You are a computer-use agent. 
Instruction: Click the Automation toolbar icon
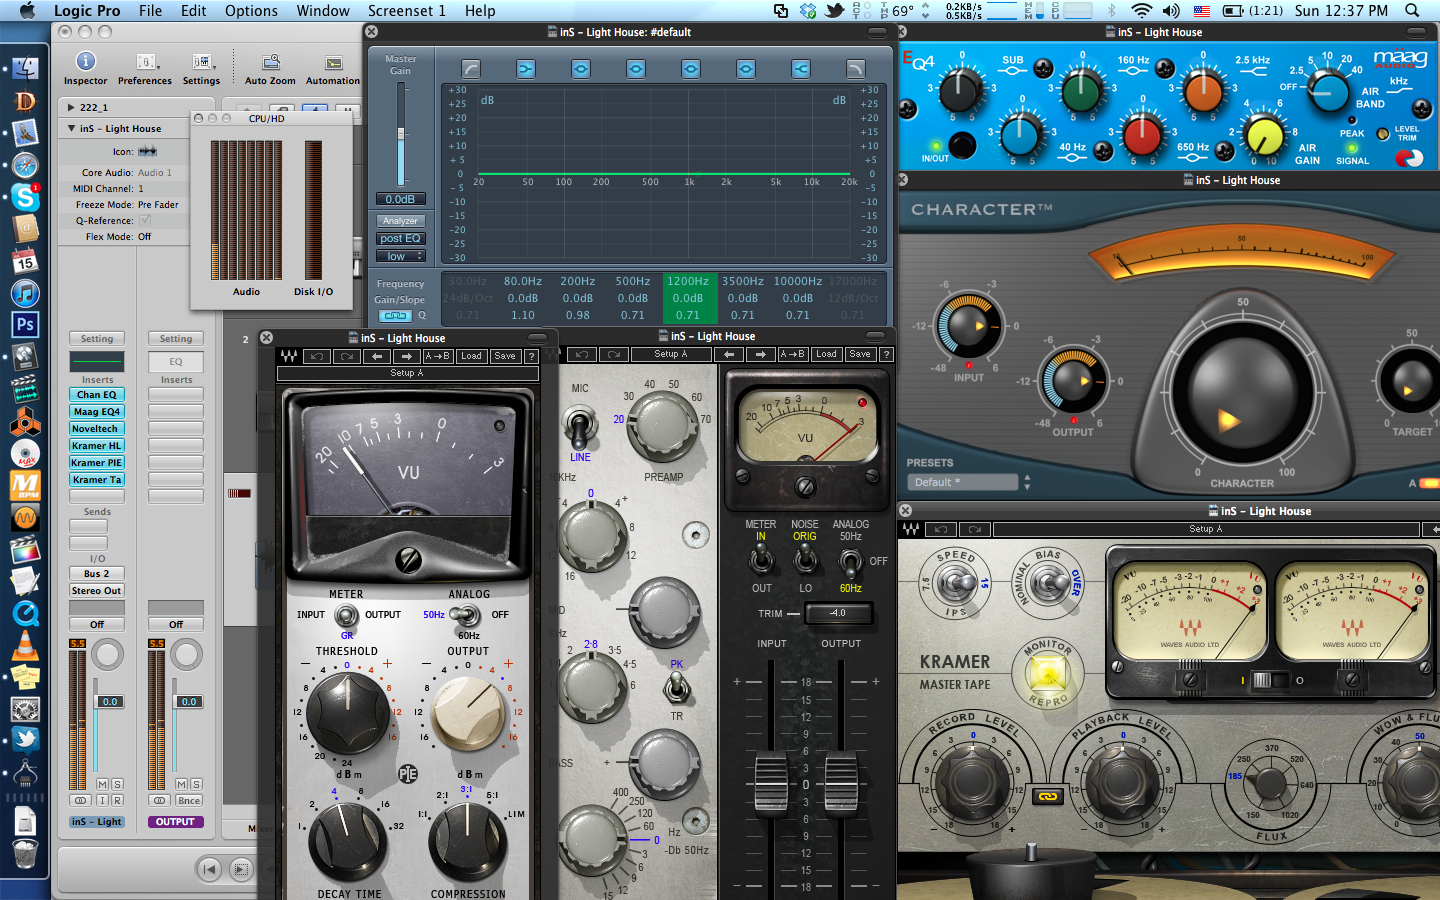click(333, 63)
